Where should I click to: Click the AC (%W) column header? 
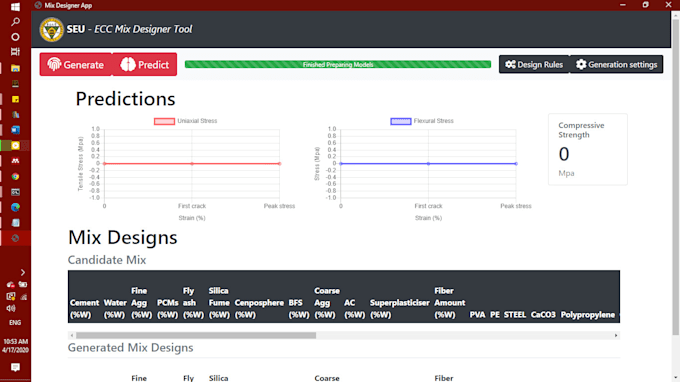pos(354,309)
